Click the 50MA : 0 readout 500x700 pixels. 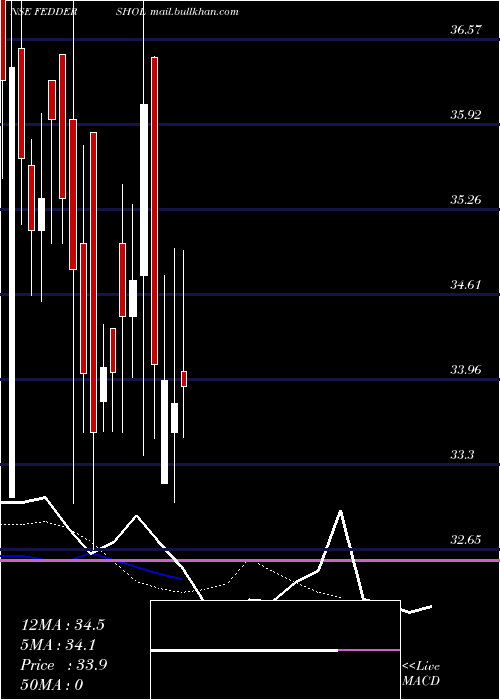click(x=52, y=685)
